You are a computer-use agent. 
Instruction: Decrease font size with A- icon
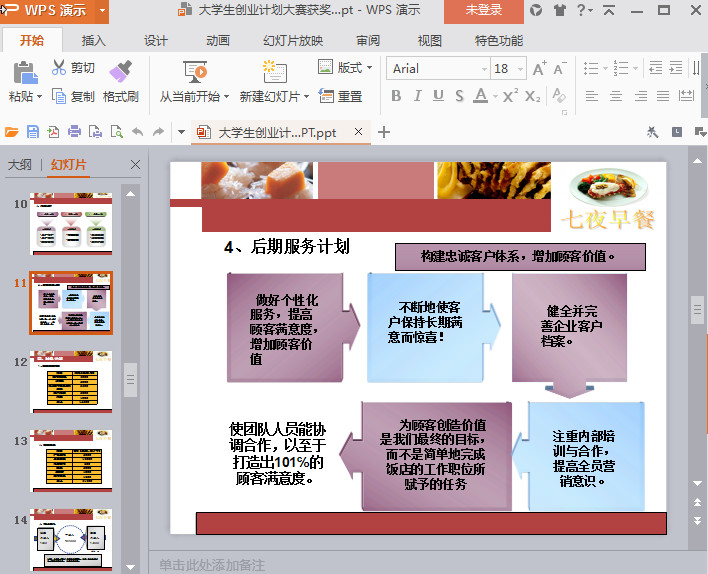560,68
